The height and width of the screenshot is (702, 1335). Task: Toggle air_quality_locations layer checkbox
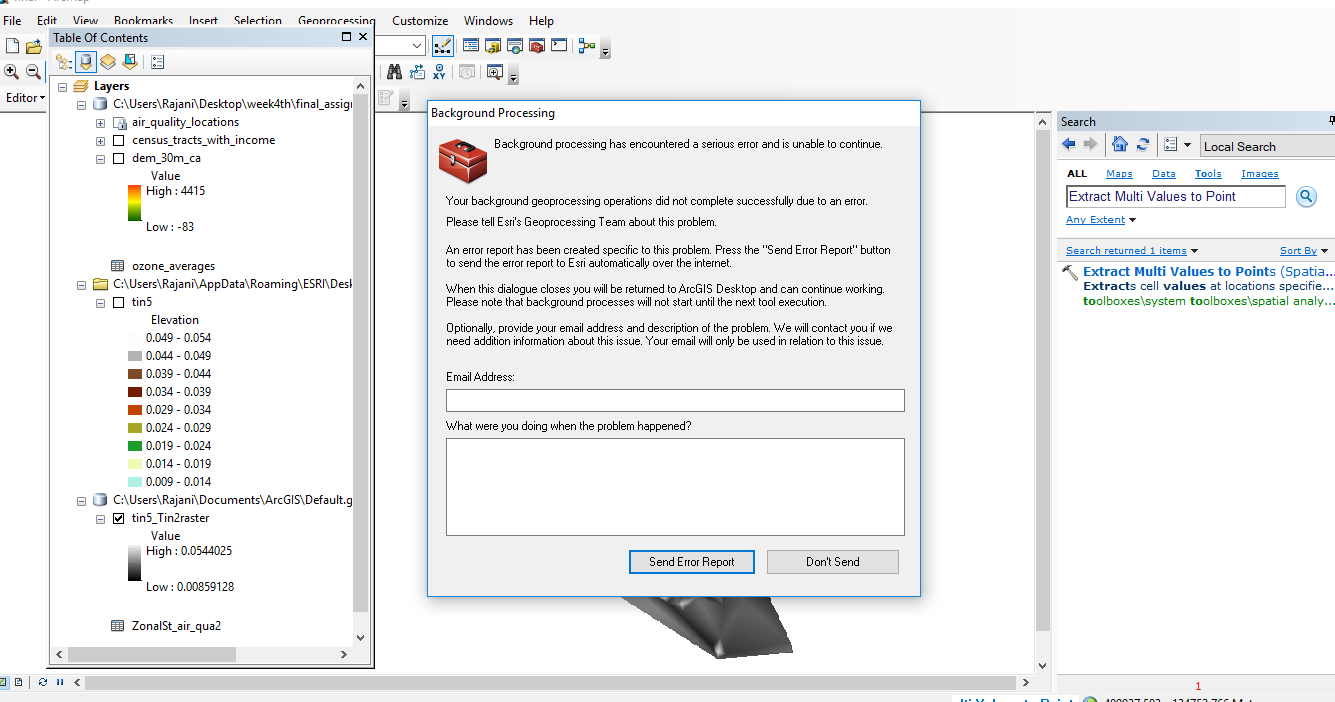[120, 122]
